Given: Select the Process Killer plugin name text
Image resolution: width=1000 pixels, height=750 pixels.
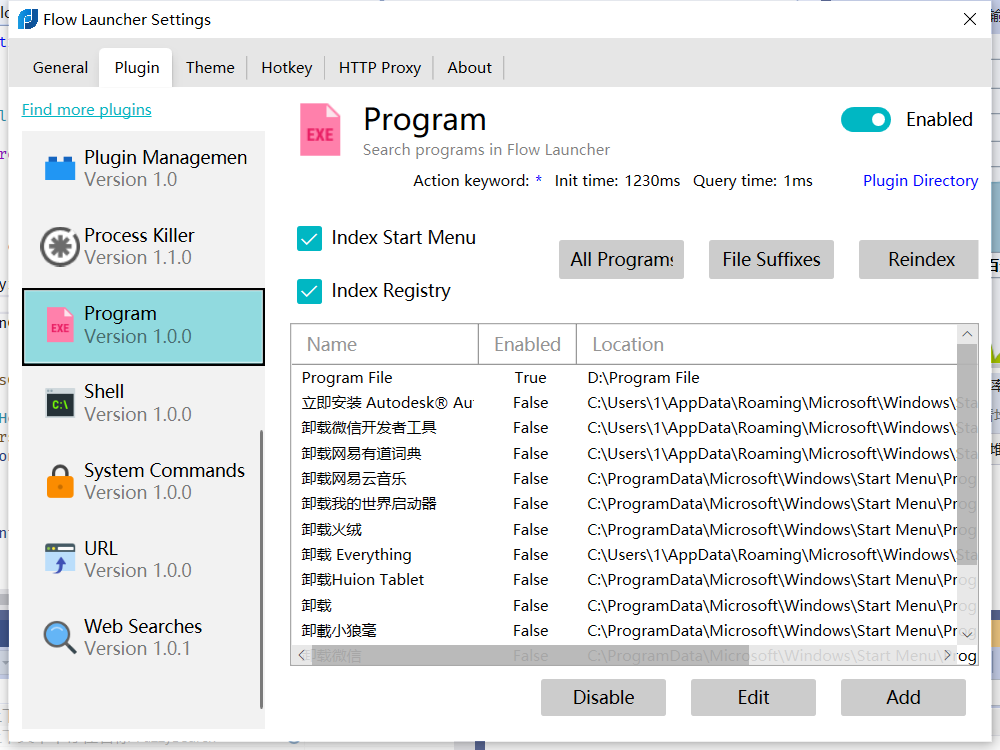Looking at the screenshot, I should coord(139,235).
